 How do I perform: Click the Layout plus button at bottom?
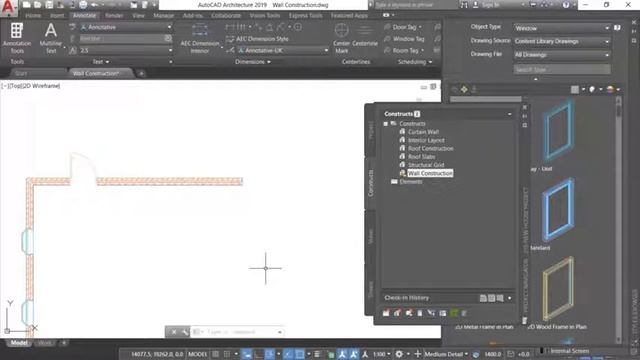click(x=64, y=343)
